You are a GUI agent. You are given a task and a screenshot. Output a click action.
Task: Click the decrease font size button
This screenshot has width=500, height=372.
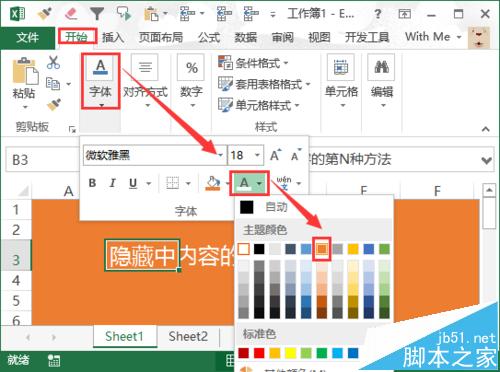pos(296,155)
